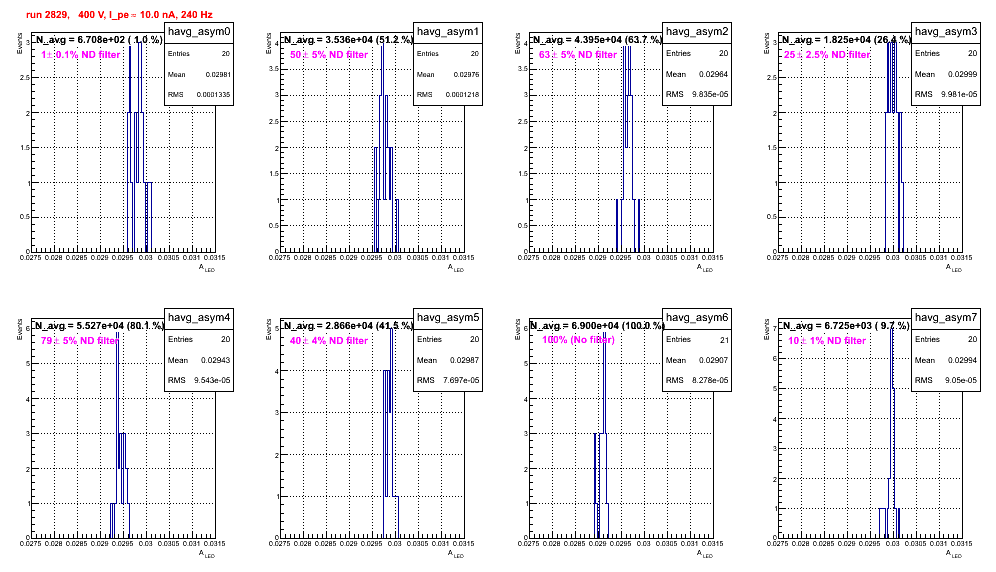Select the havg_asym0 stats box title
The width and height of the screenshot is (996, 572).
[x=199, y=32]
